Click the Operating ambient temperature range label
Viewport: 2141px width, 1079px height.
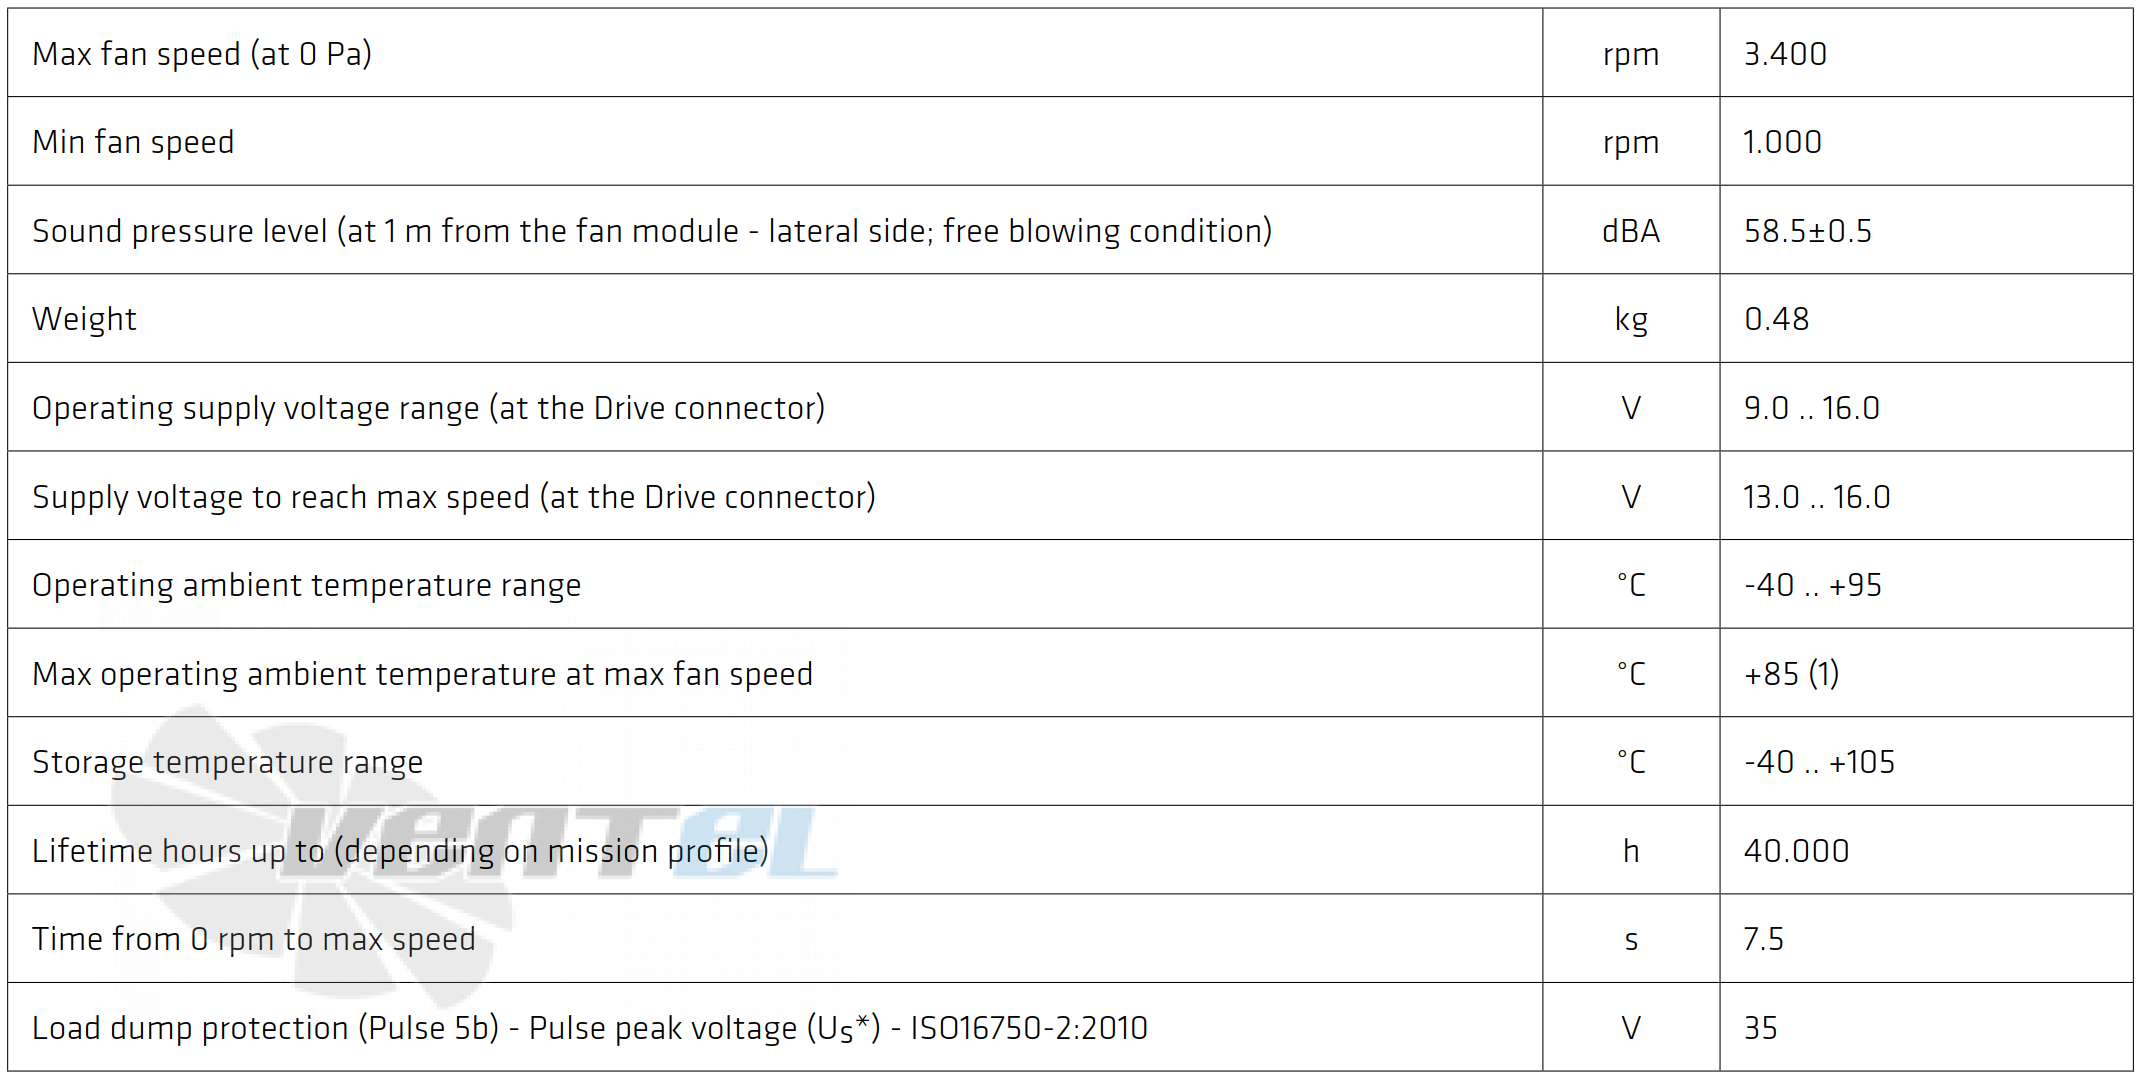(x=306, y=585)
